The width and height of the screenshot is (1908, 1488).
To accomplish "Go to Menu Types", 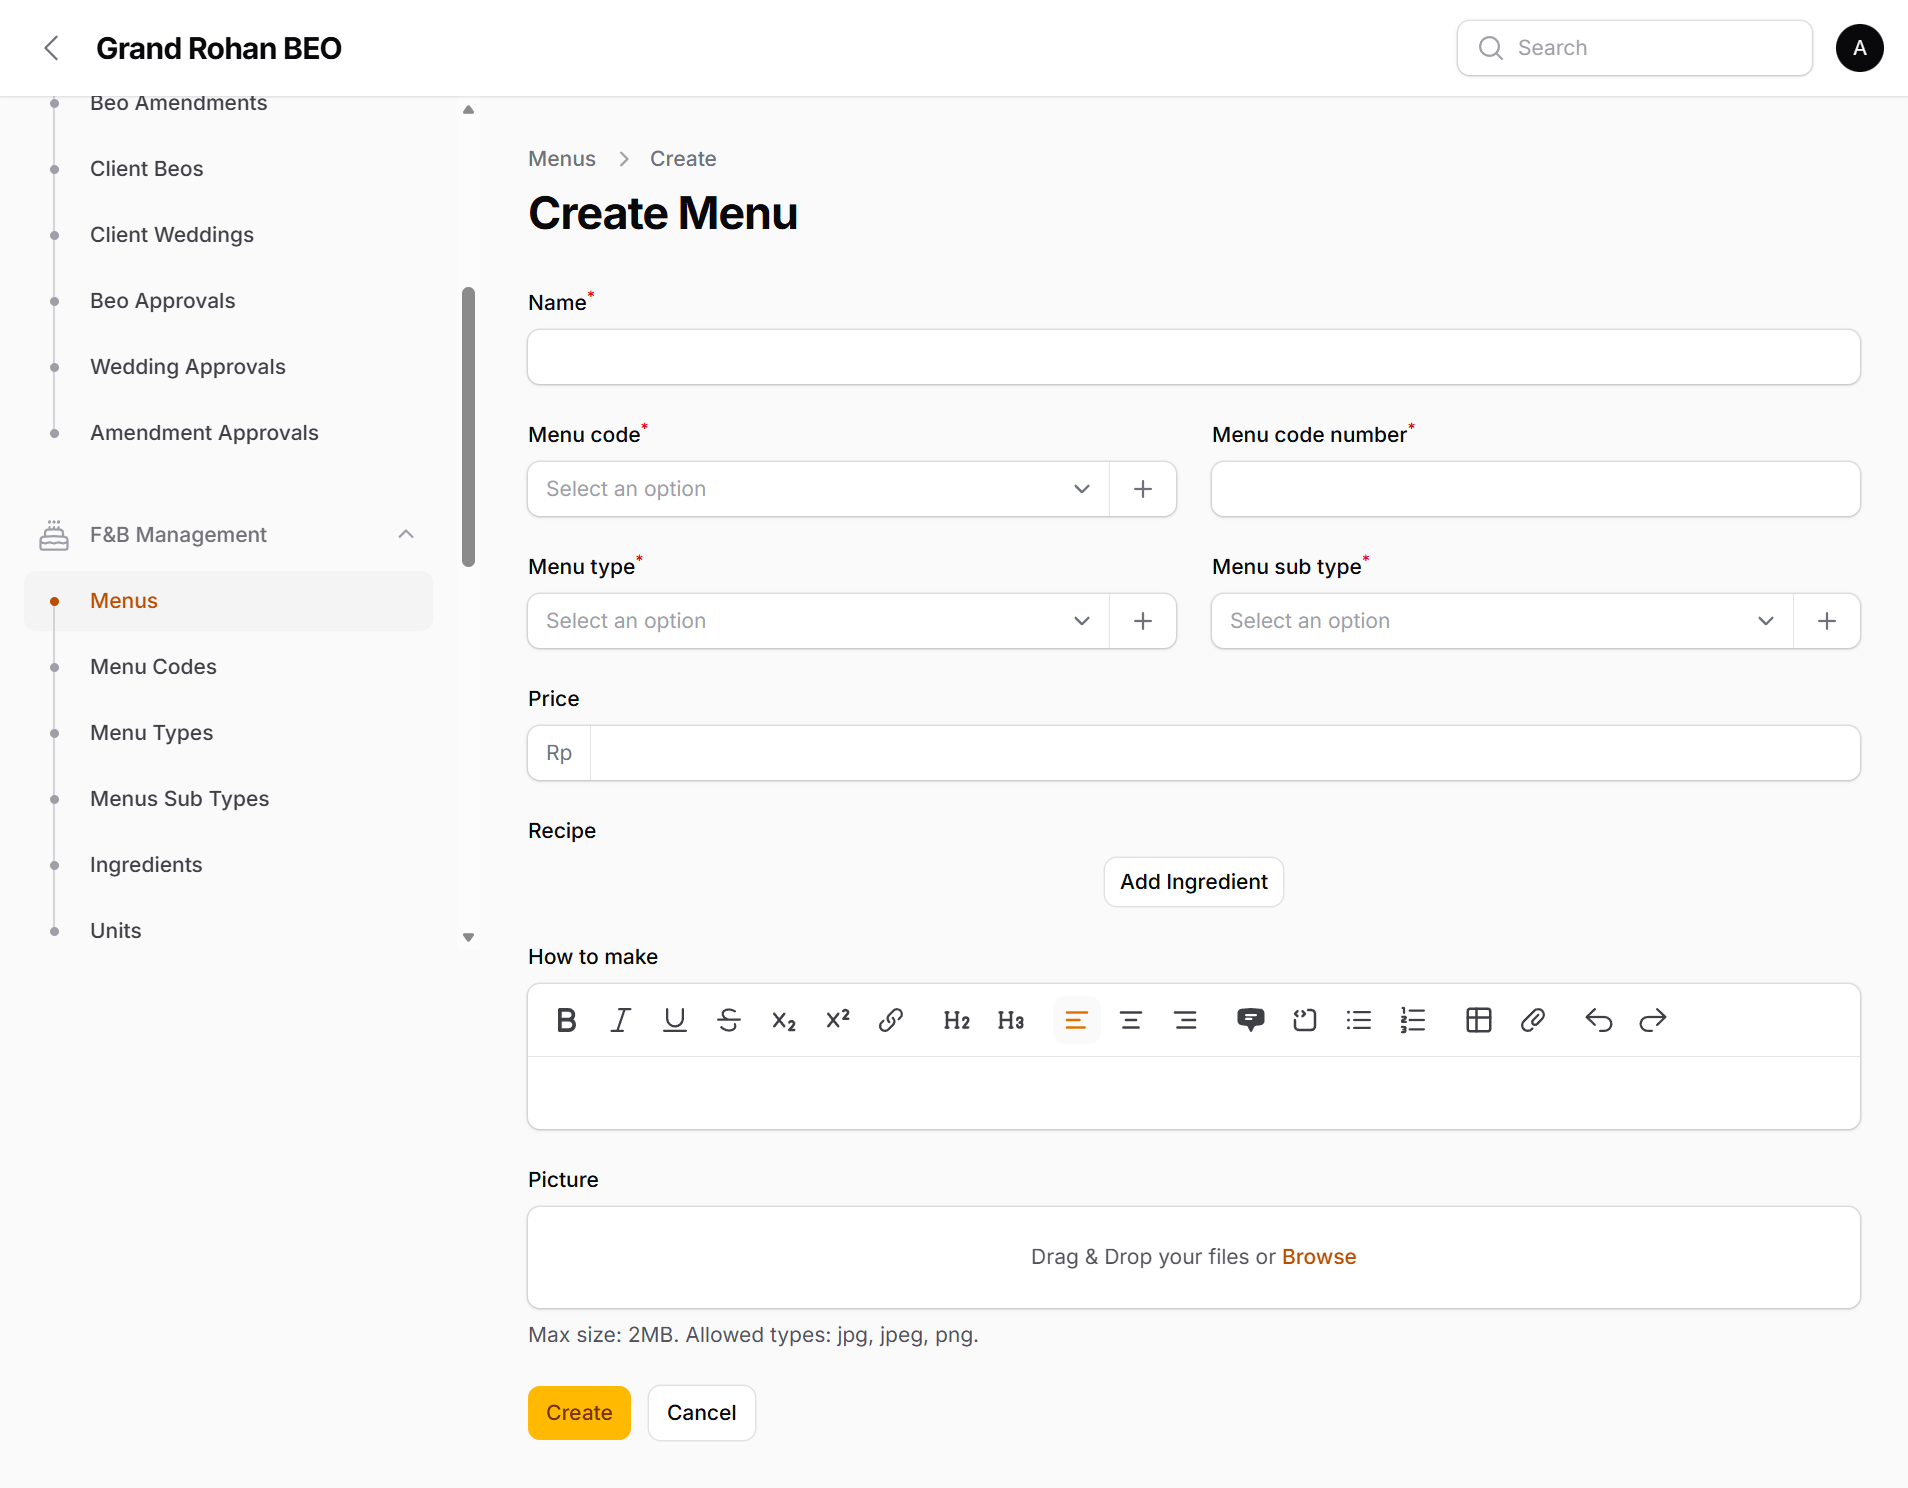I will [x=152, y=733].
